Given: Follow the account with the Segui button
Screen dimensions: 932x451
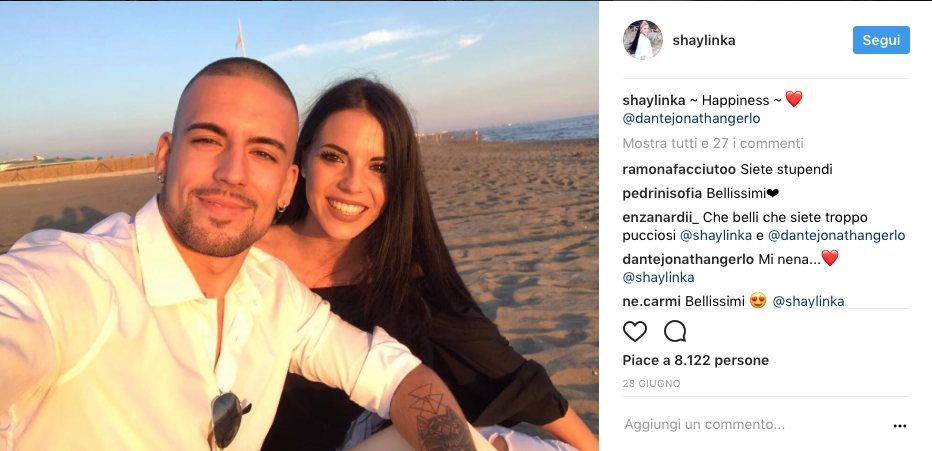Looking at the screenshot, I should pos(881,40).
